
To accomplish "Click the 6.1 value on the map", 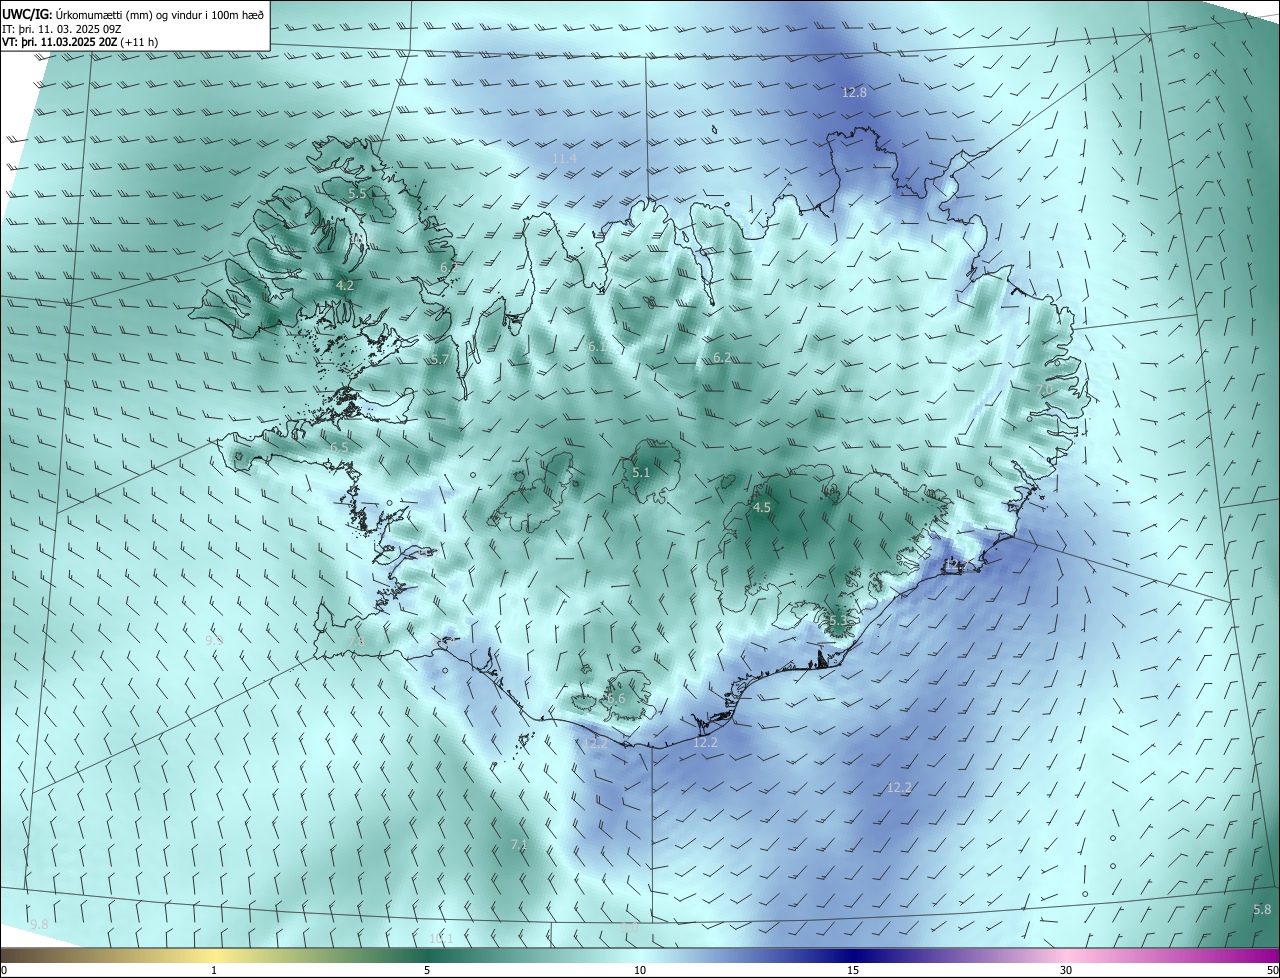I will 596,346.
